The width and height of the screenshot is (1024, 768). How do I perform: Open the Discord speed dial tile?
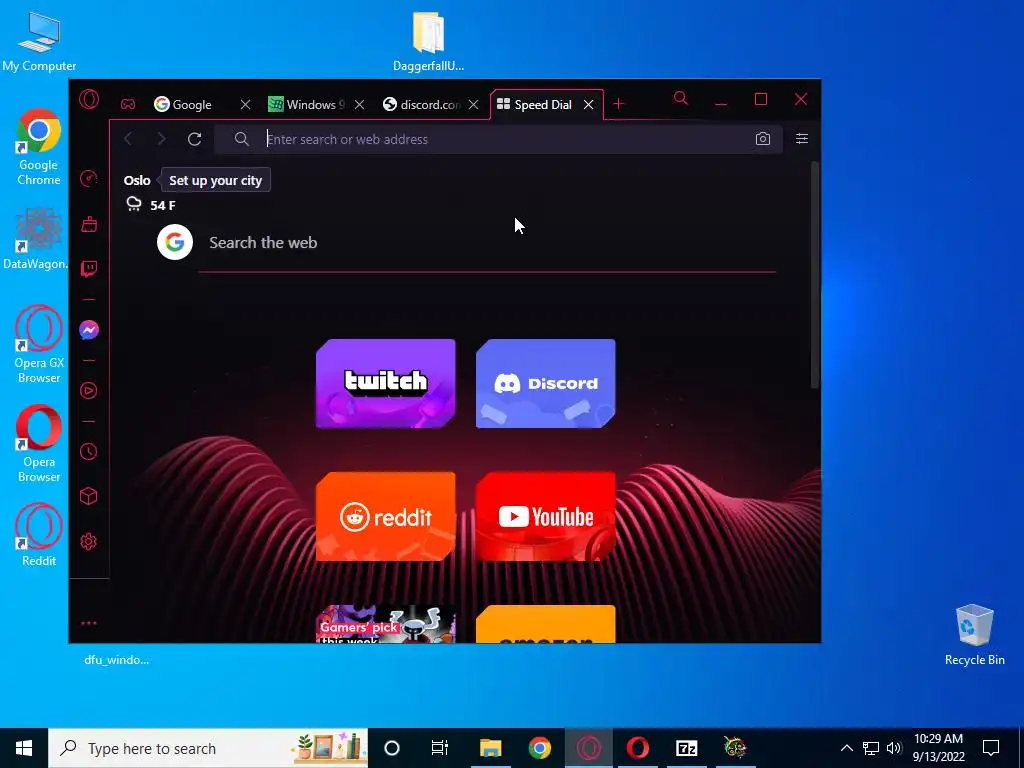(x=545, y=383)
